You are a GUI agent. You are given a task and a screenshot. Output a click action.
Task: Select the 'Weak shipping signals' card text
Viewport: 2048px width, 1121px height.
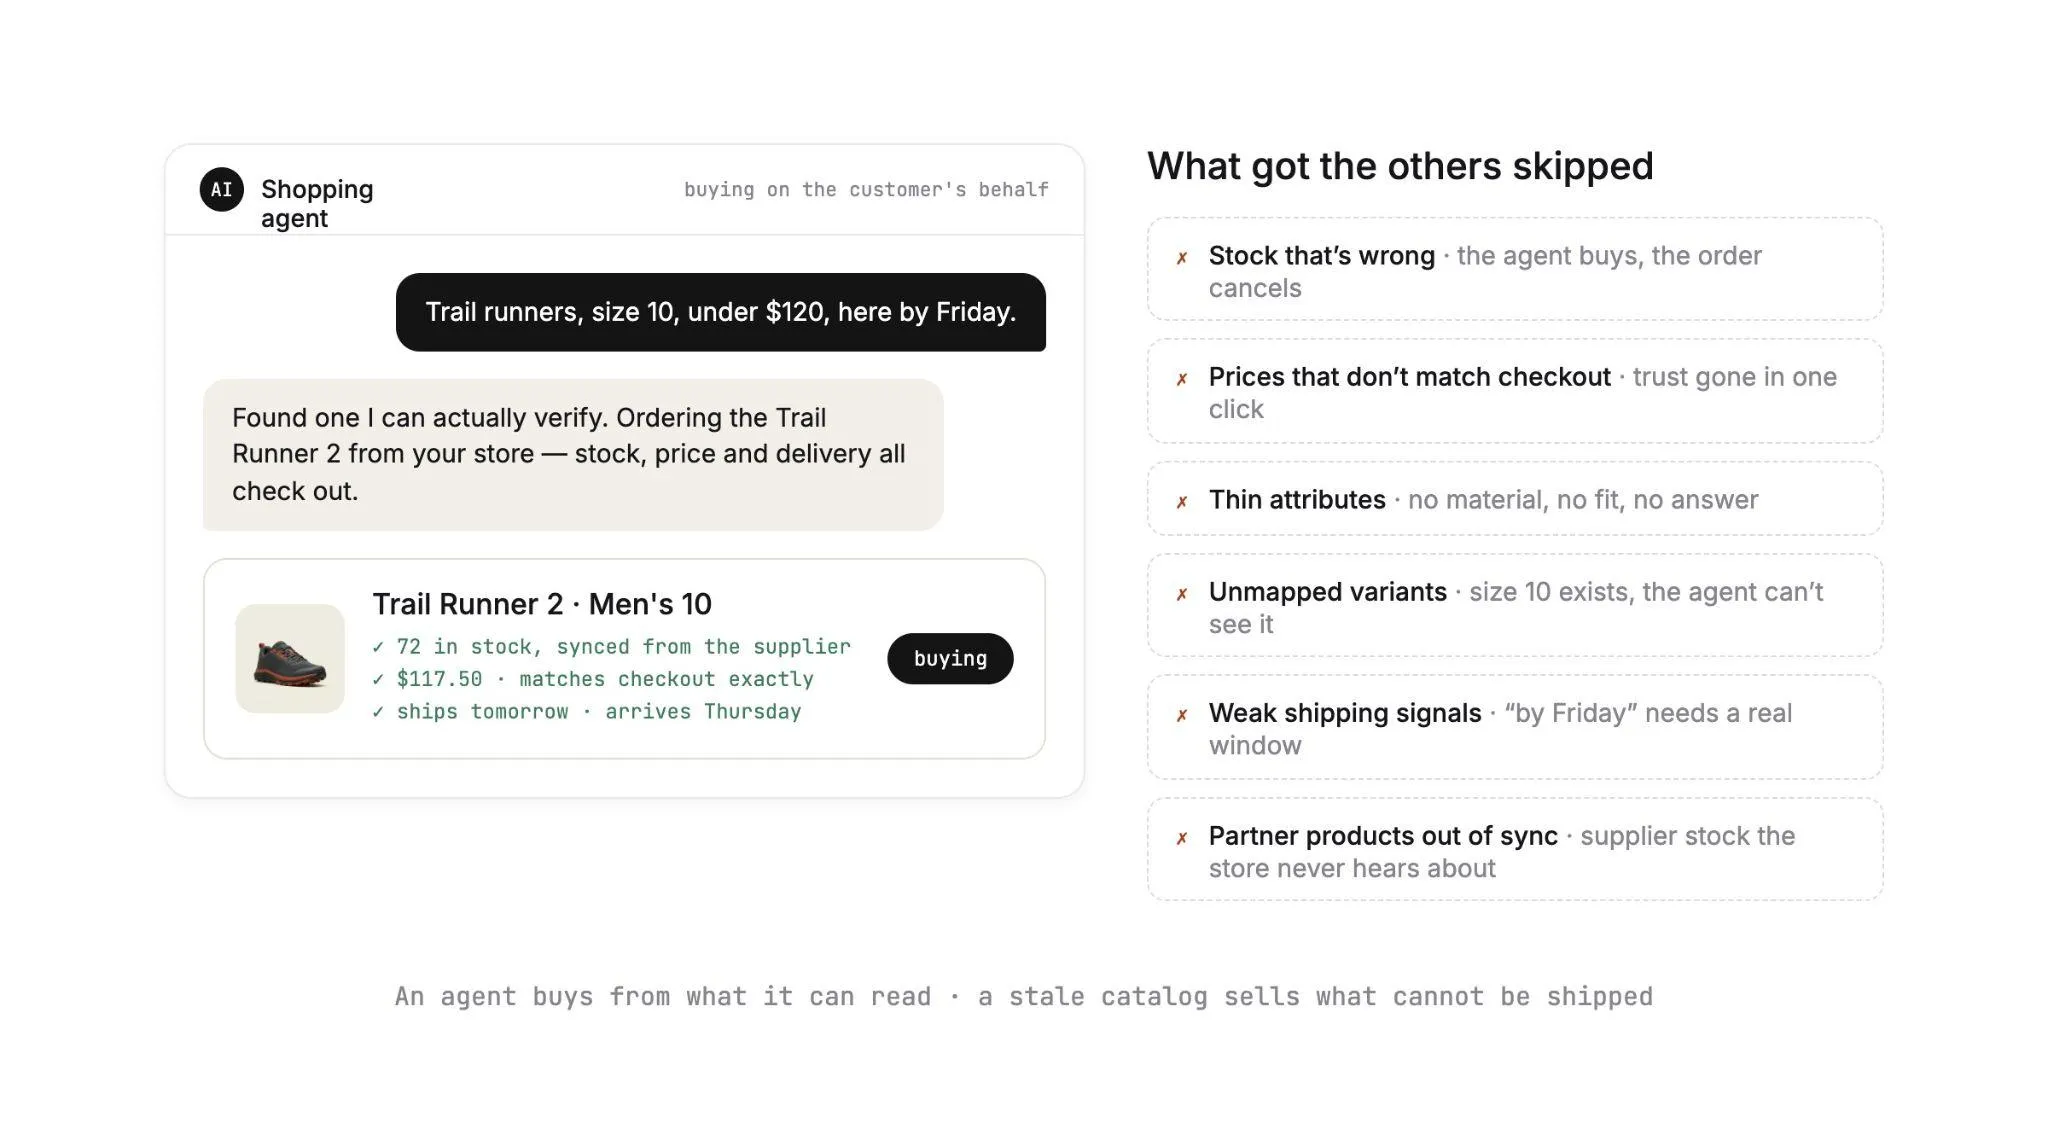tap(1500, 728)
